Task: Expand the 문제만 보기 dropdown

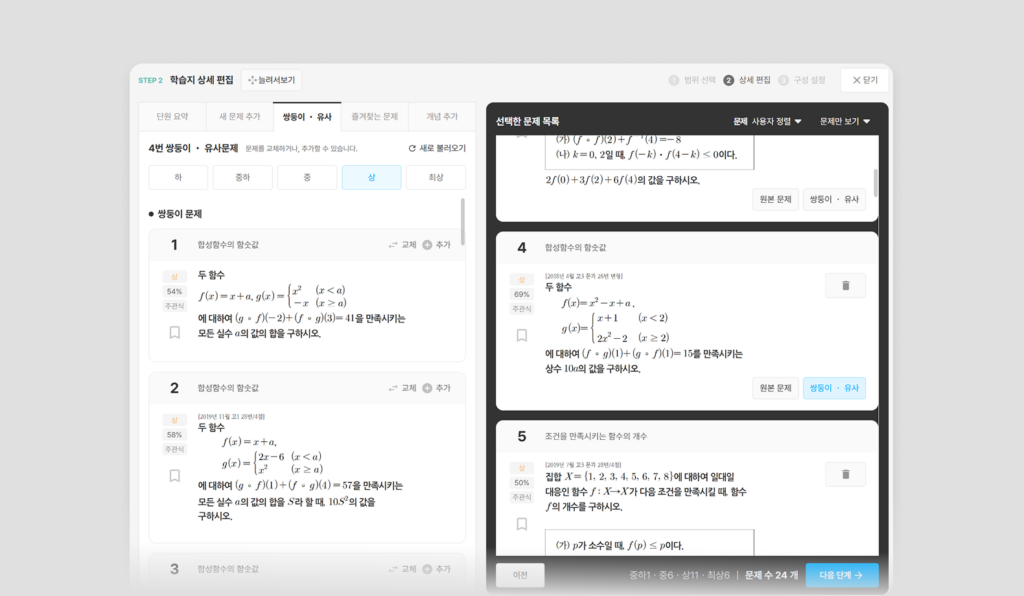Action: [x=845, y=121]
